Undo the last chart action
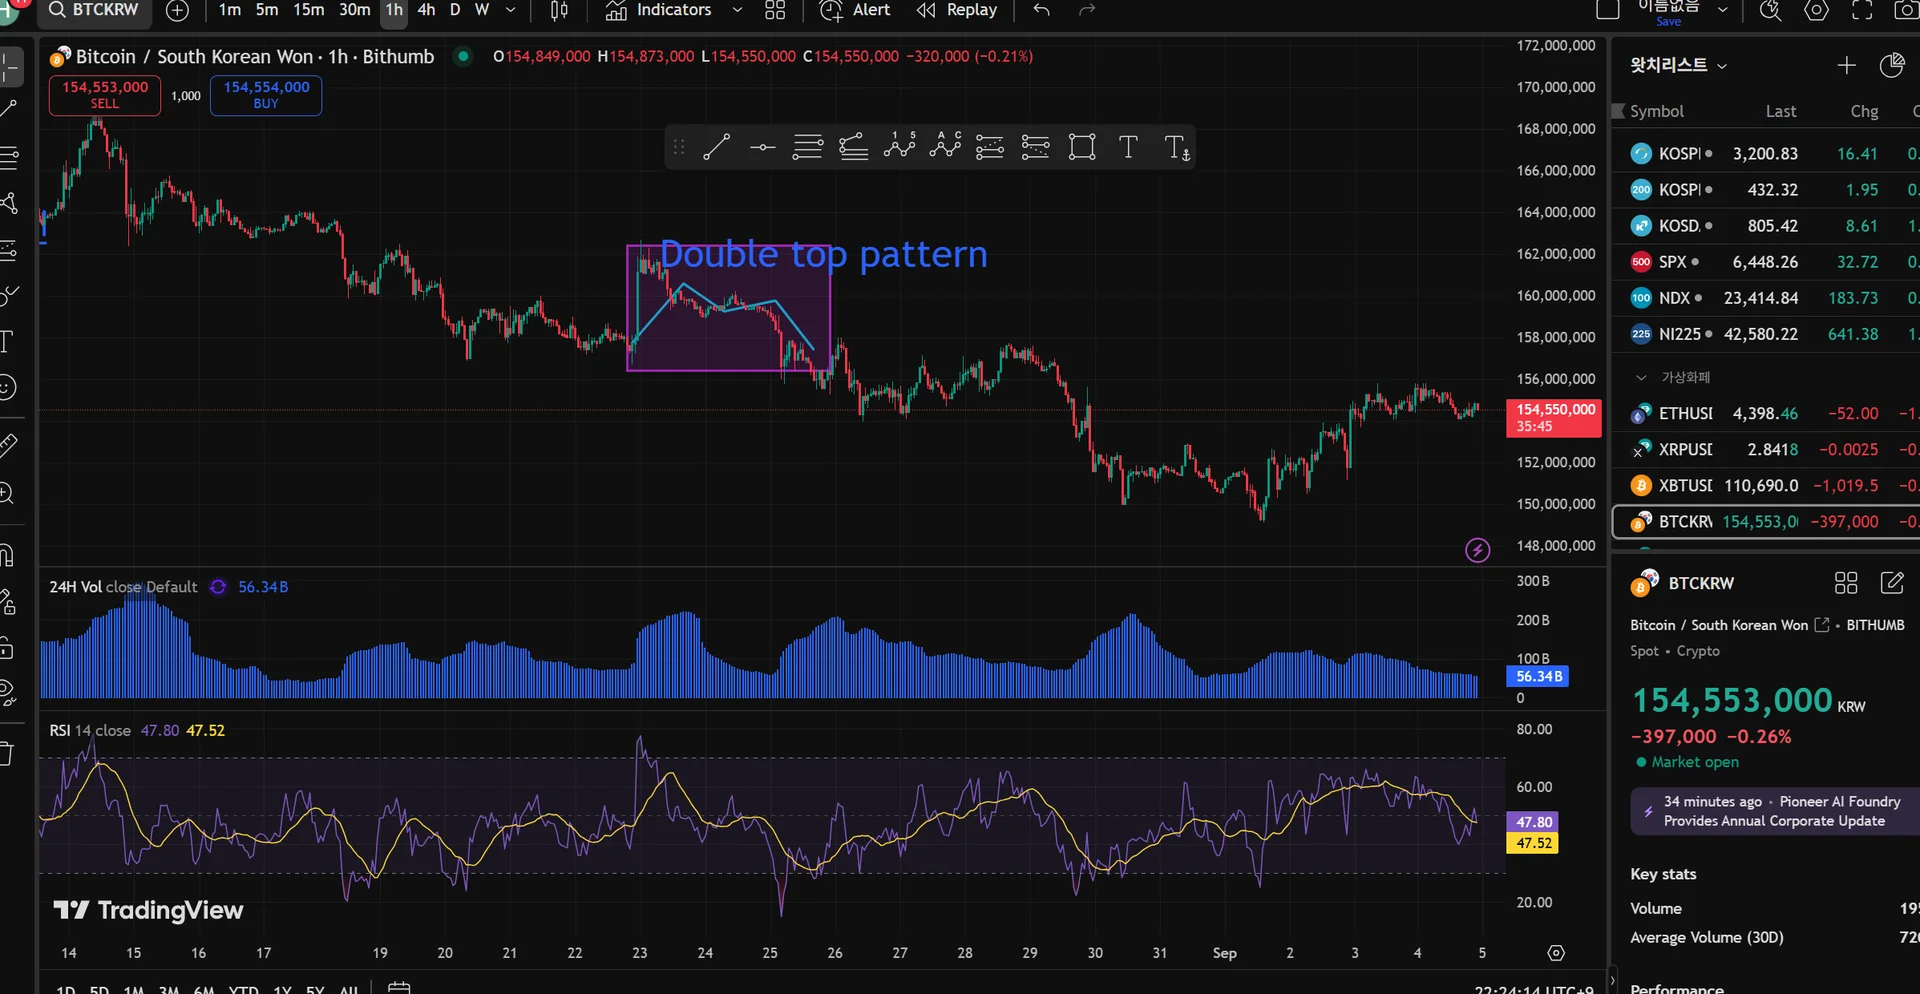 (x=1041, y=10)
